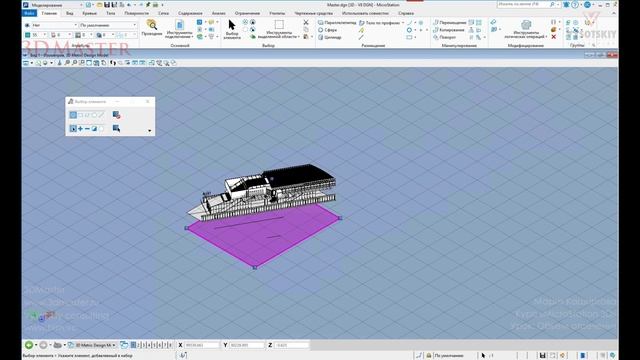This screenshot has height=360, width=640.
Task: Open the Утилиты ribbon tab
Action: point(277,13)
